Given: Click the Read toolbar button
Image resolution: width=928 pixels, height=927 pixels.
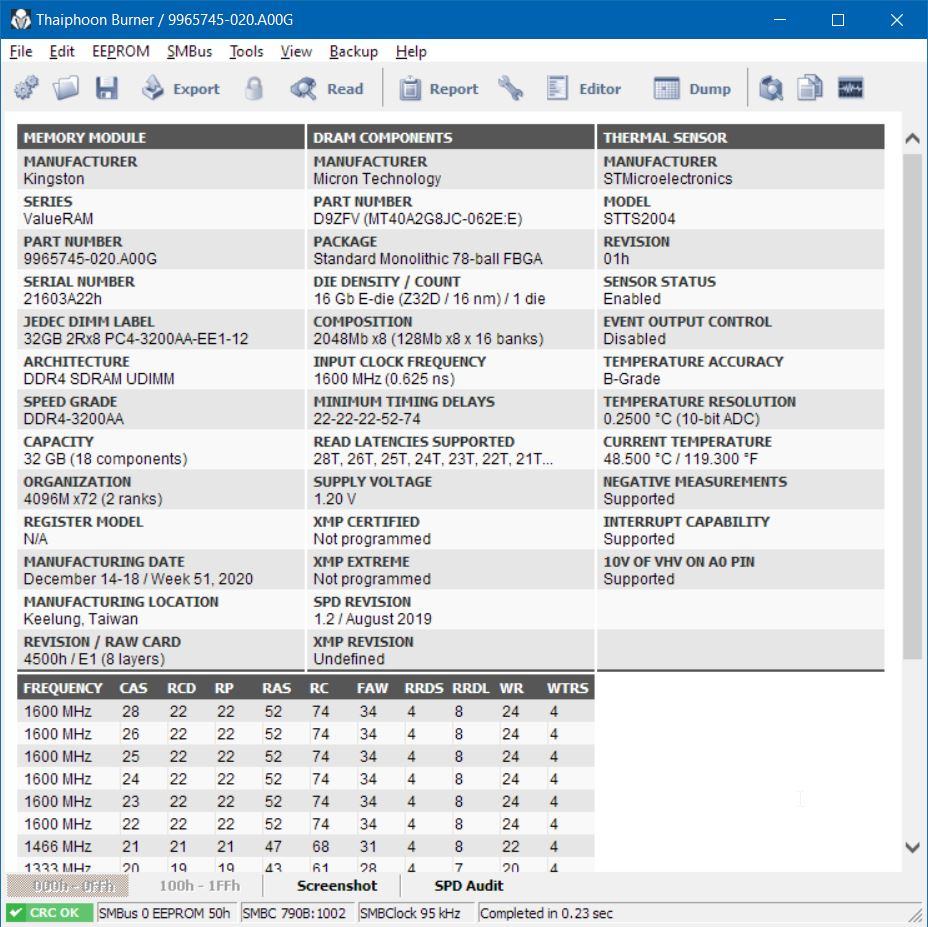Looking at the screenshot, I should [x=327, y=89].
